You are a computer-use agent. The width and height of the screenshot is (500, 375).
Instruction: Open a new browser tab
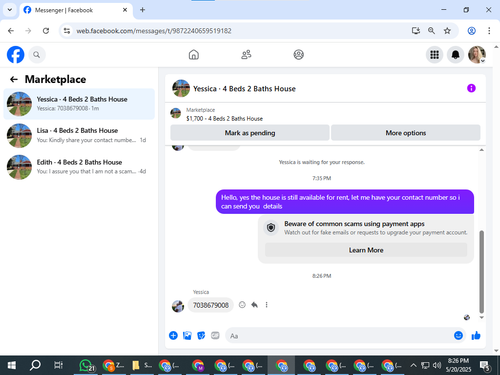142,10
